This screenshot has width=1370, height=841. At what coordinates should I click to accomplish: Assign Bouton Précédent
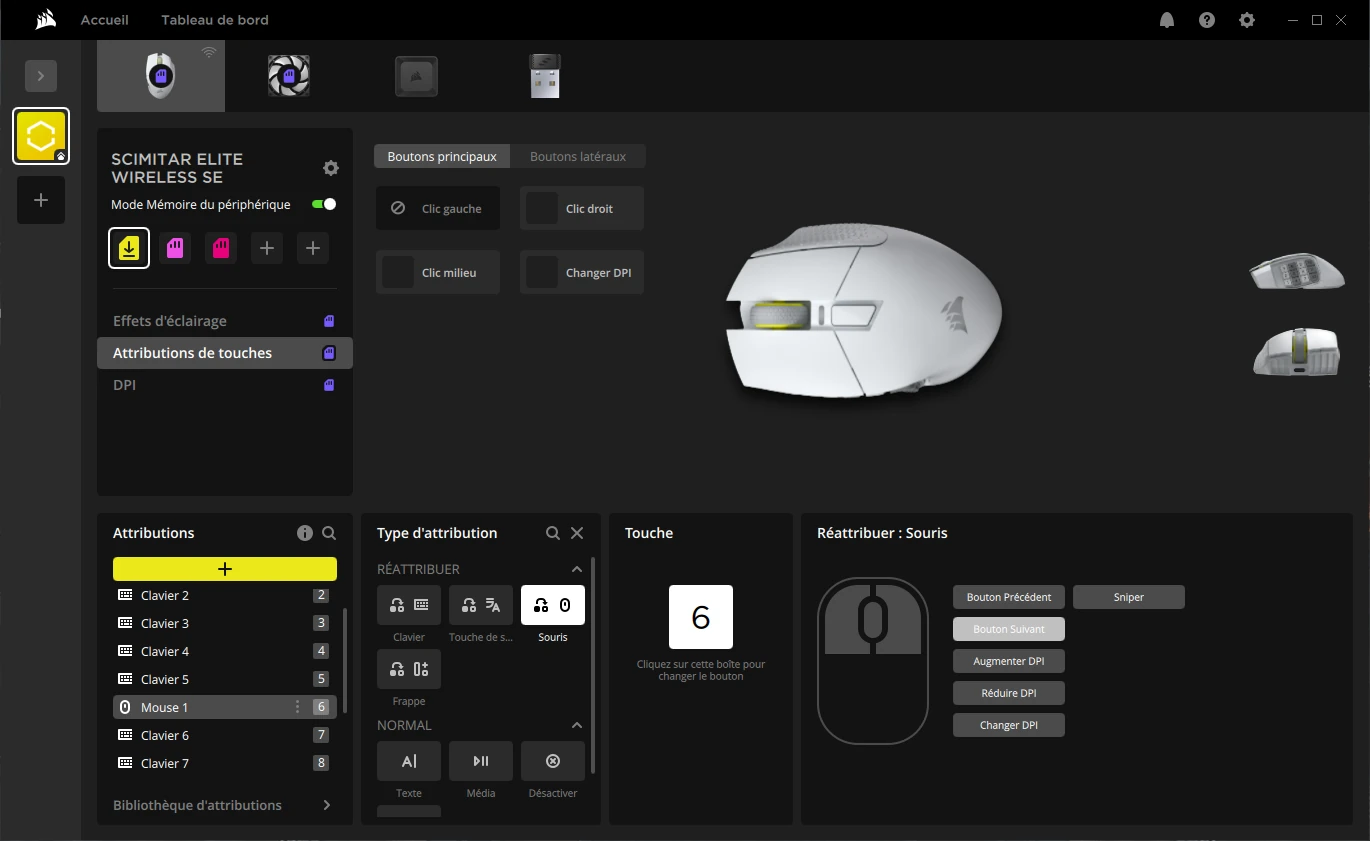[x=1009, y=597]
